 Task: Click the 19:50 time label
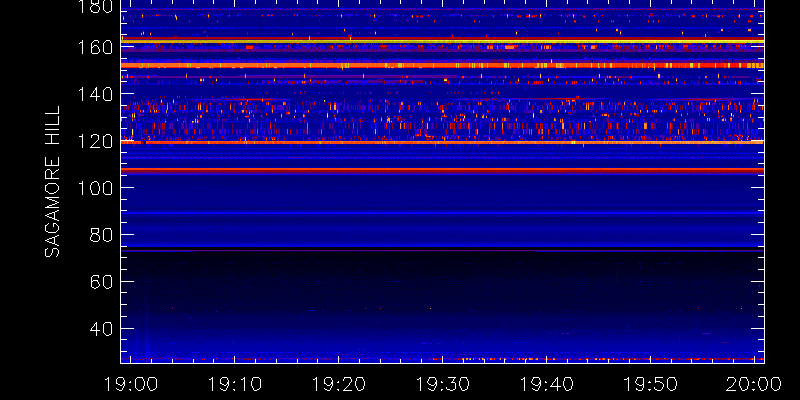pos(651,384)
